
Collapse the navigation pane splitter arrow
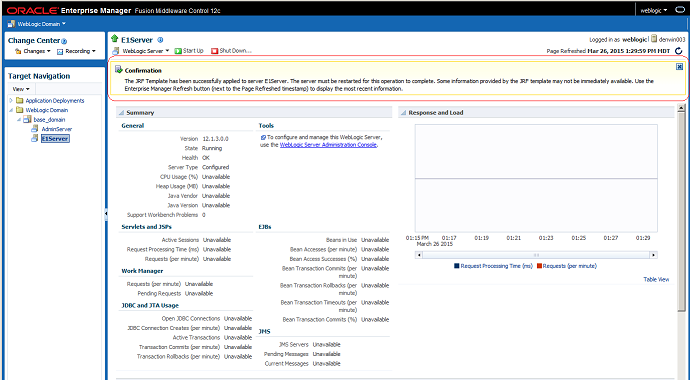click(x=106, y=214)
